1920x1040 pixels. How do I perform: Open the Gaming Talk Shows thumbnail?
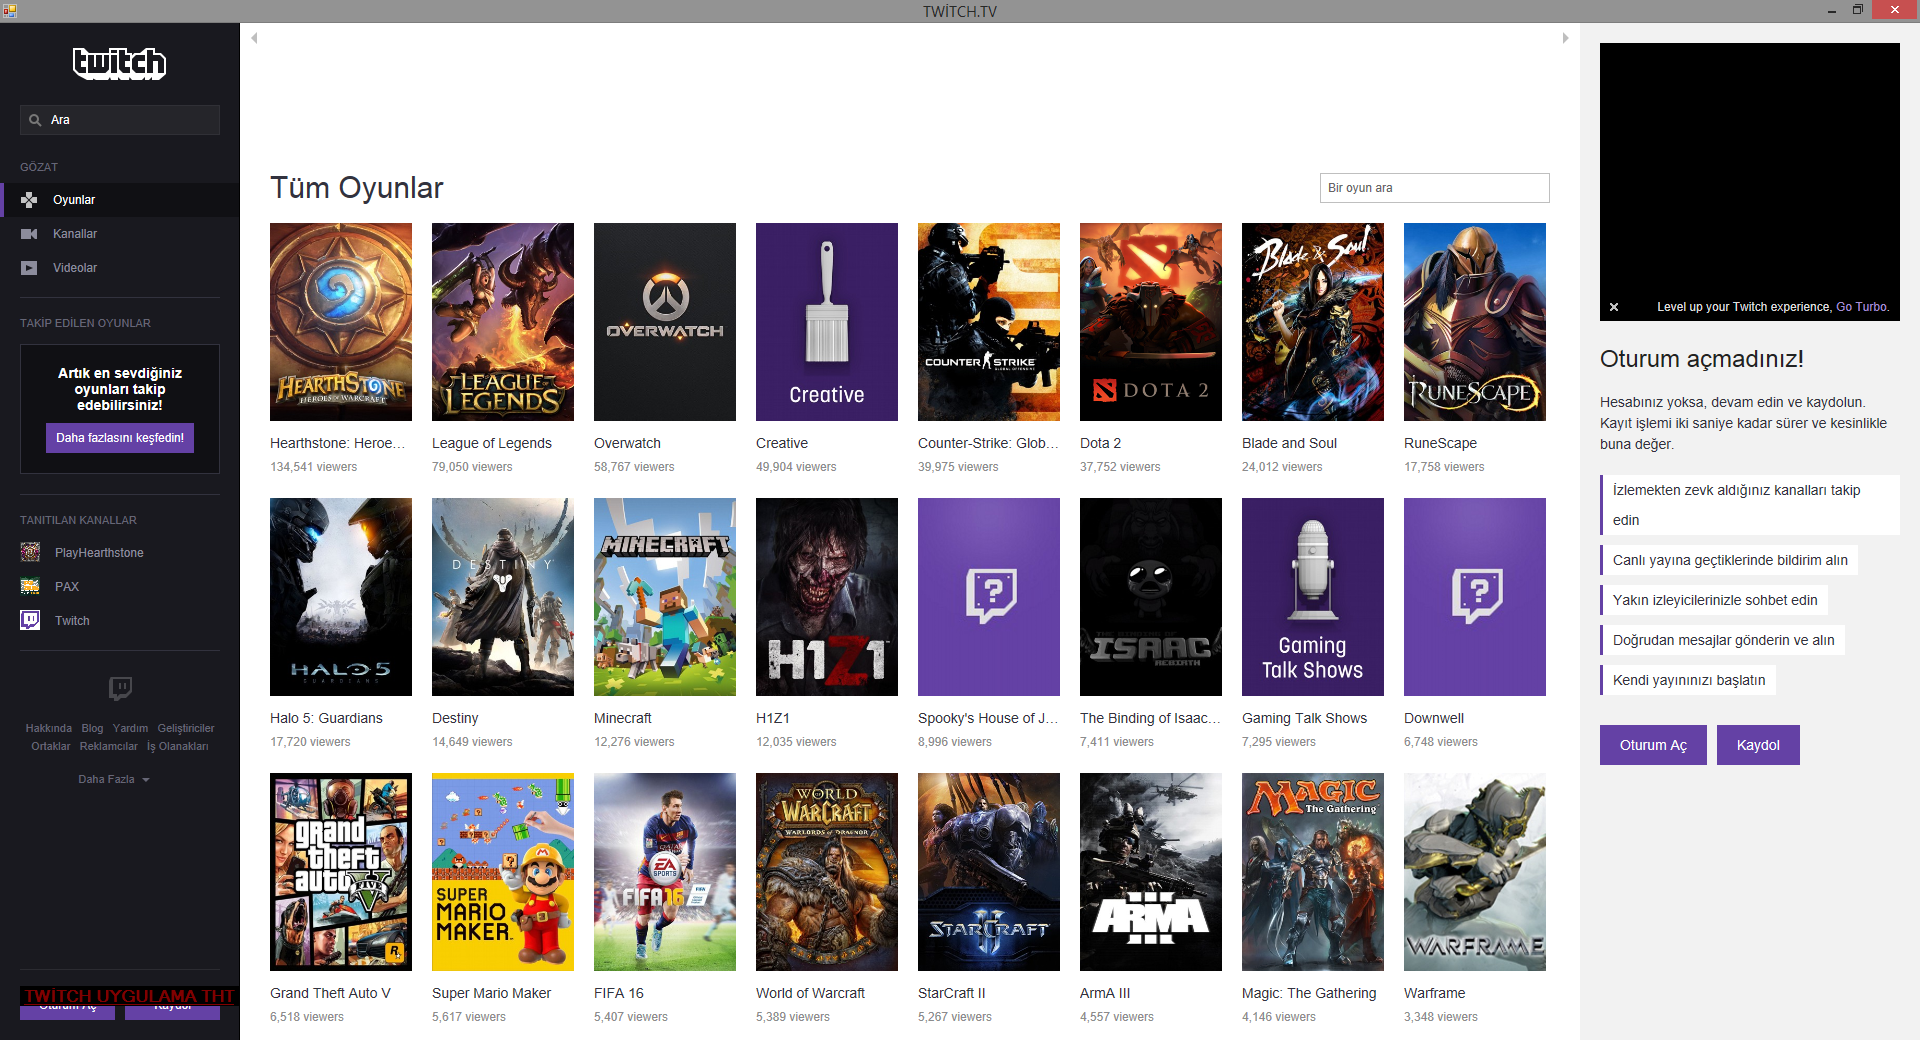pos(1313,597)
